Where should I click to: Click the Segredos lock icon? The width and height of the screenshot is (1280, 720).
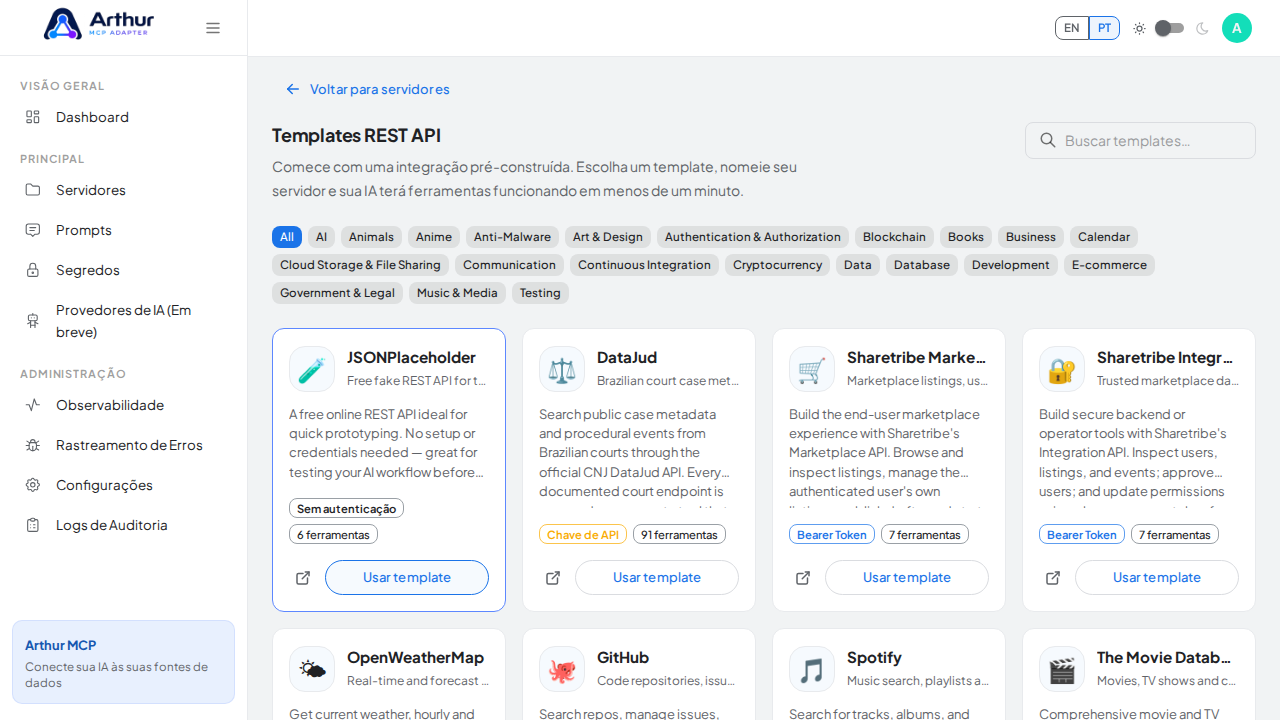(x=33, y=270)
